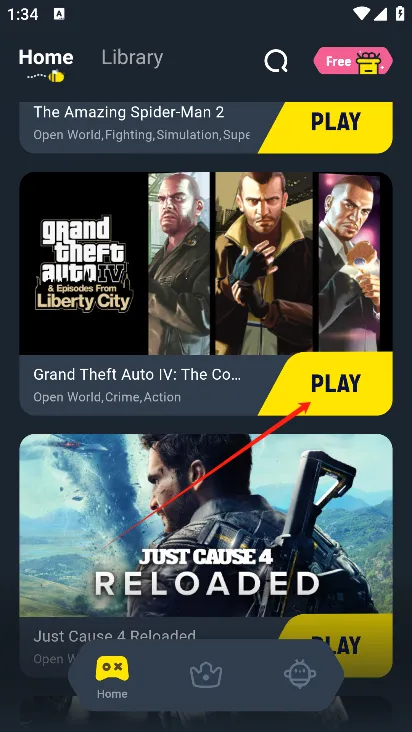Image resolution: width=412 pixels, height=732 pixels.
Task: Tap the battery icon in status bar
Action: coord(400,14)
